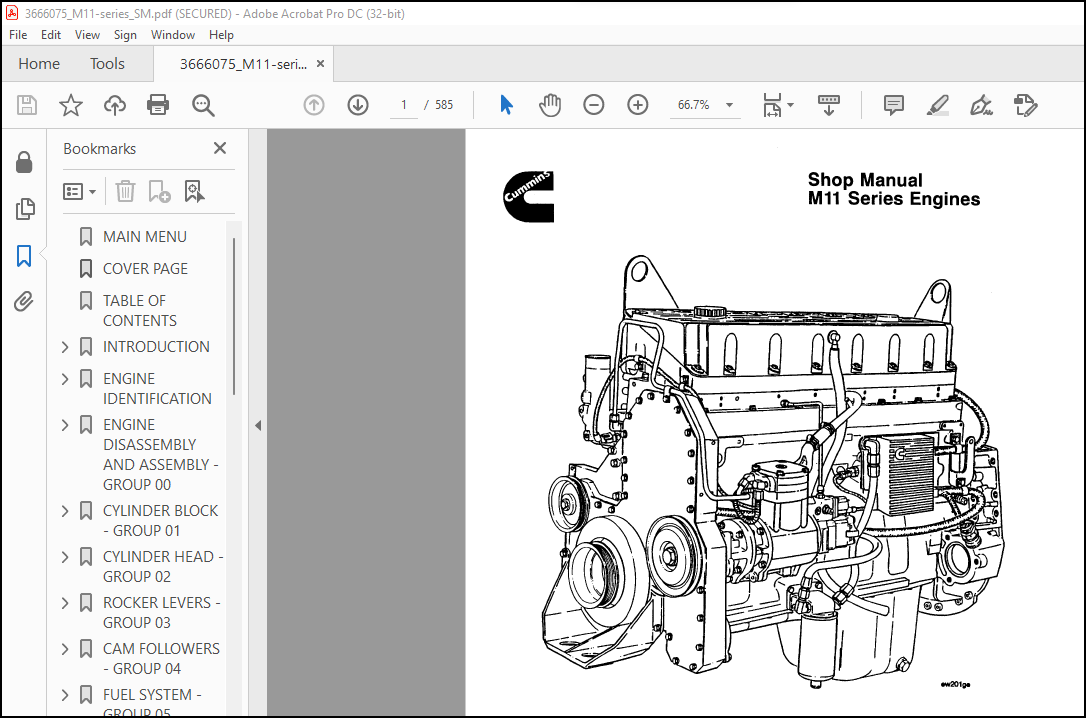1086x718 pixels.
Task: Expand CYLINDER BLOCK - GROUP 01 bookmark
Action: (65, 511)
